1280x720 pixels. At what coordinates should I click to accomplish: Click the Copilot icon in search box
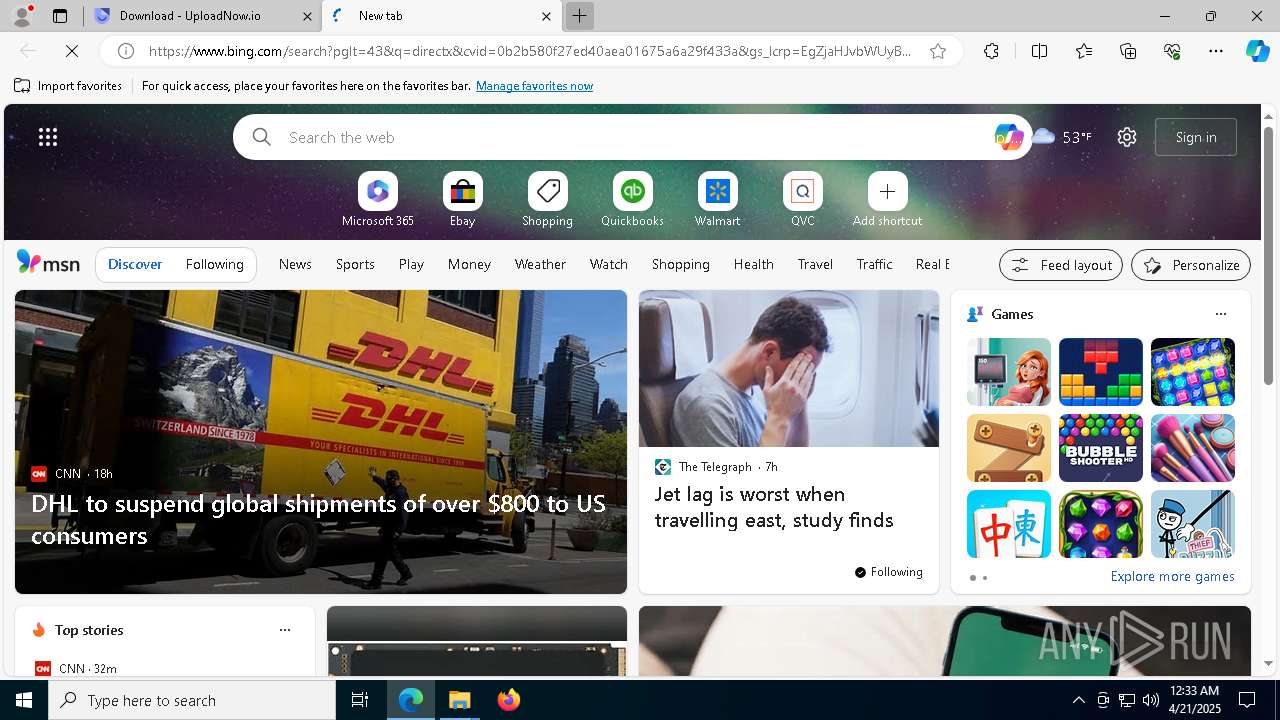point(1008,137)
